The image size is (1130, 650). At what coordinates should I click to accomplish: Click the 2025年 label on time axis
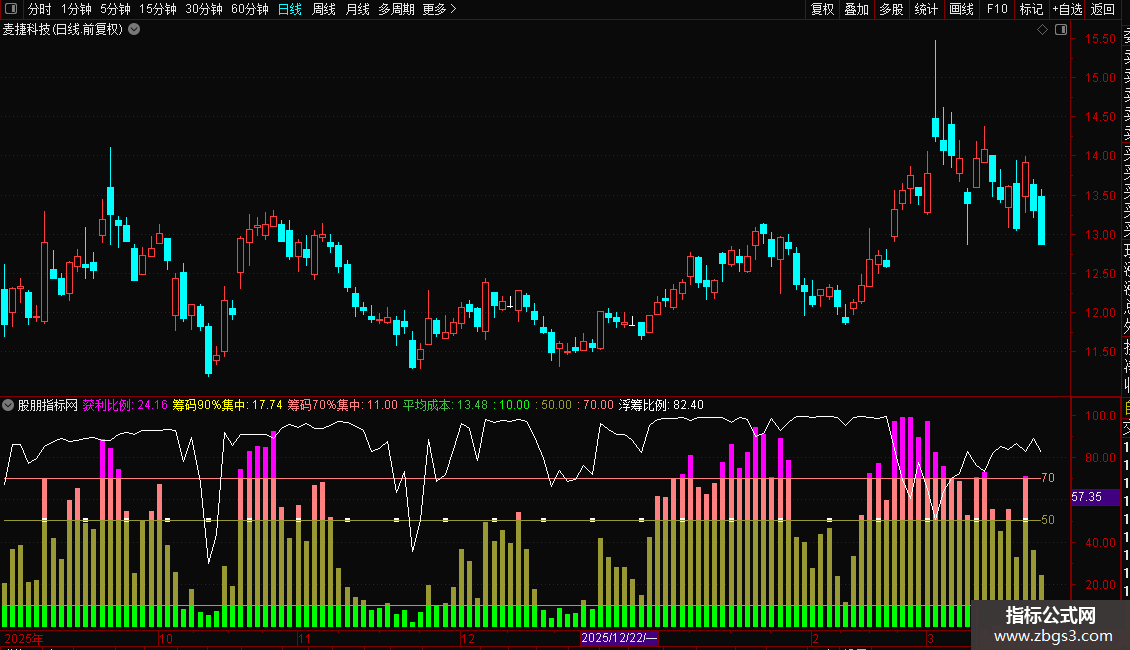24,638
